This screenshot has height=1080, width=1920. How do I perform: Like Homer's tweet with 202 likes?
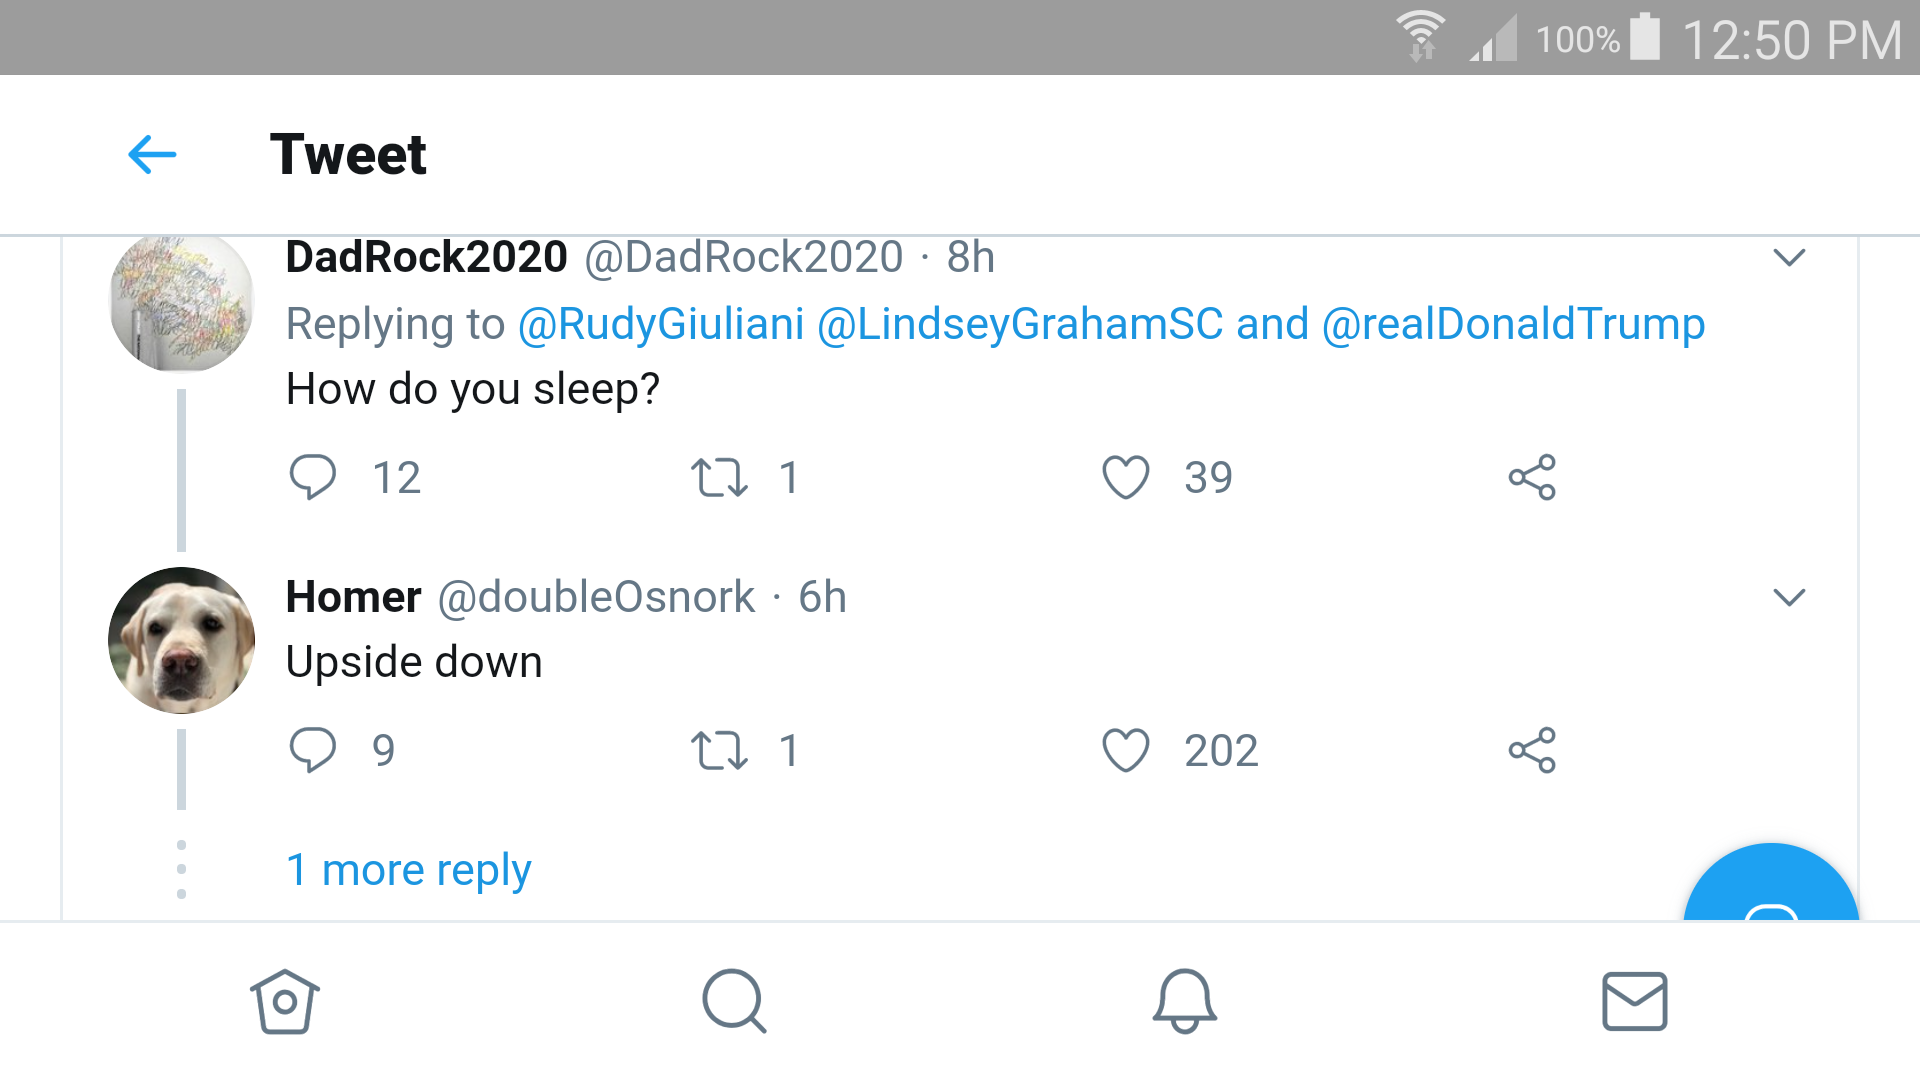(1126, 750)
